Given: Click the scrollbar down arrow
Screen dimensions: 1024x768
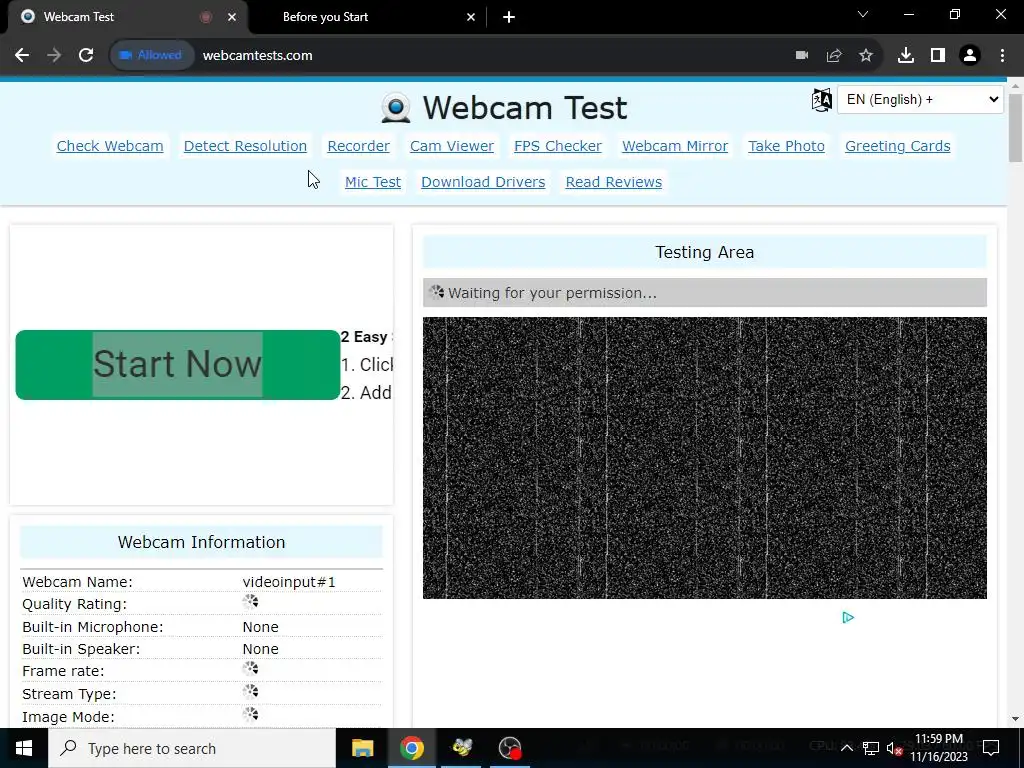Looking at the screenshot, I should (1015, 719).
